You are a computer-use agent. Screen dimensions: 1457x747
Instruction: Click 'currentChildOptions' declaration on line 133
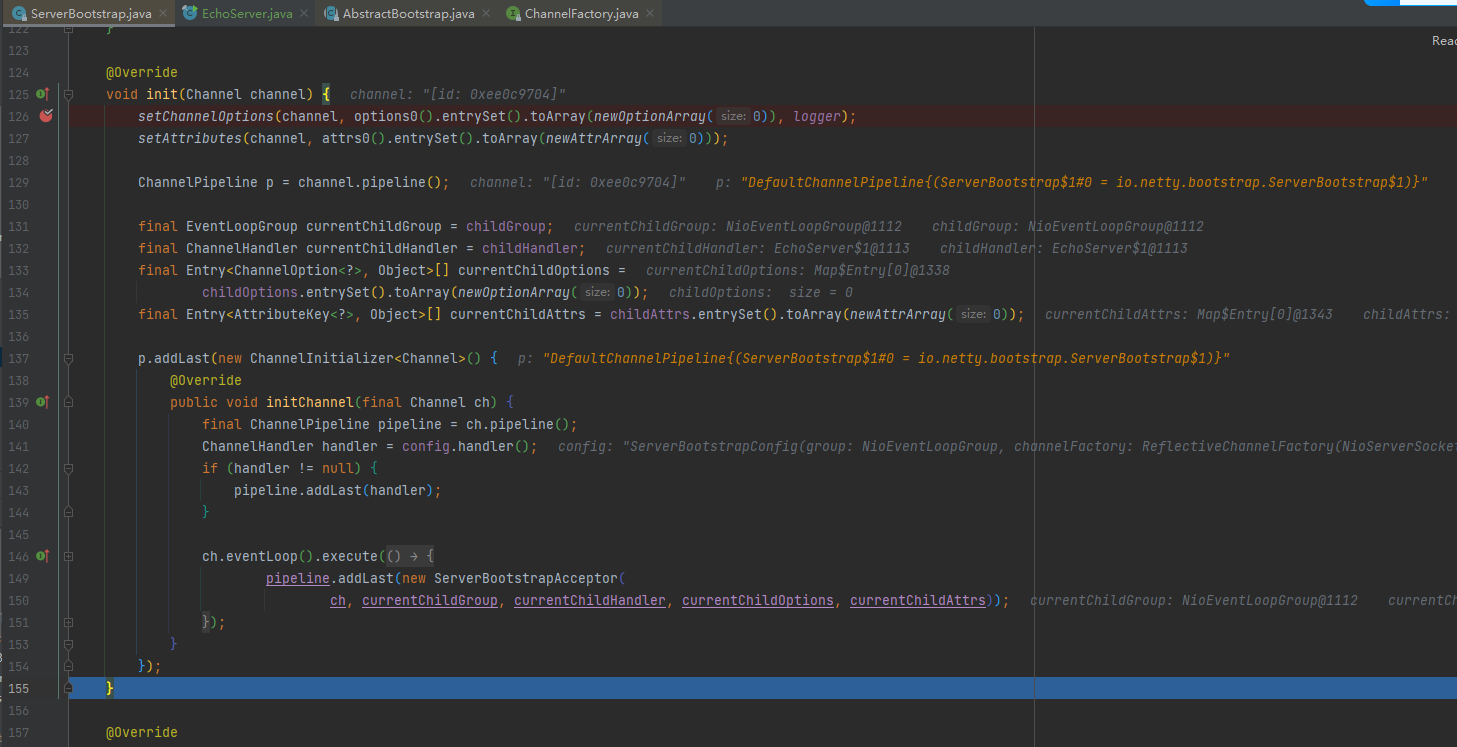[534, 270]
